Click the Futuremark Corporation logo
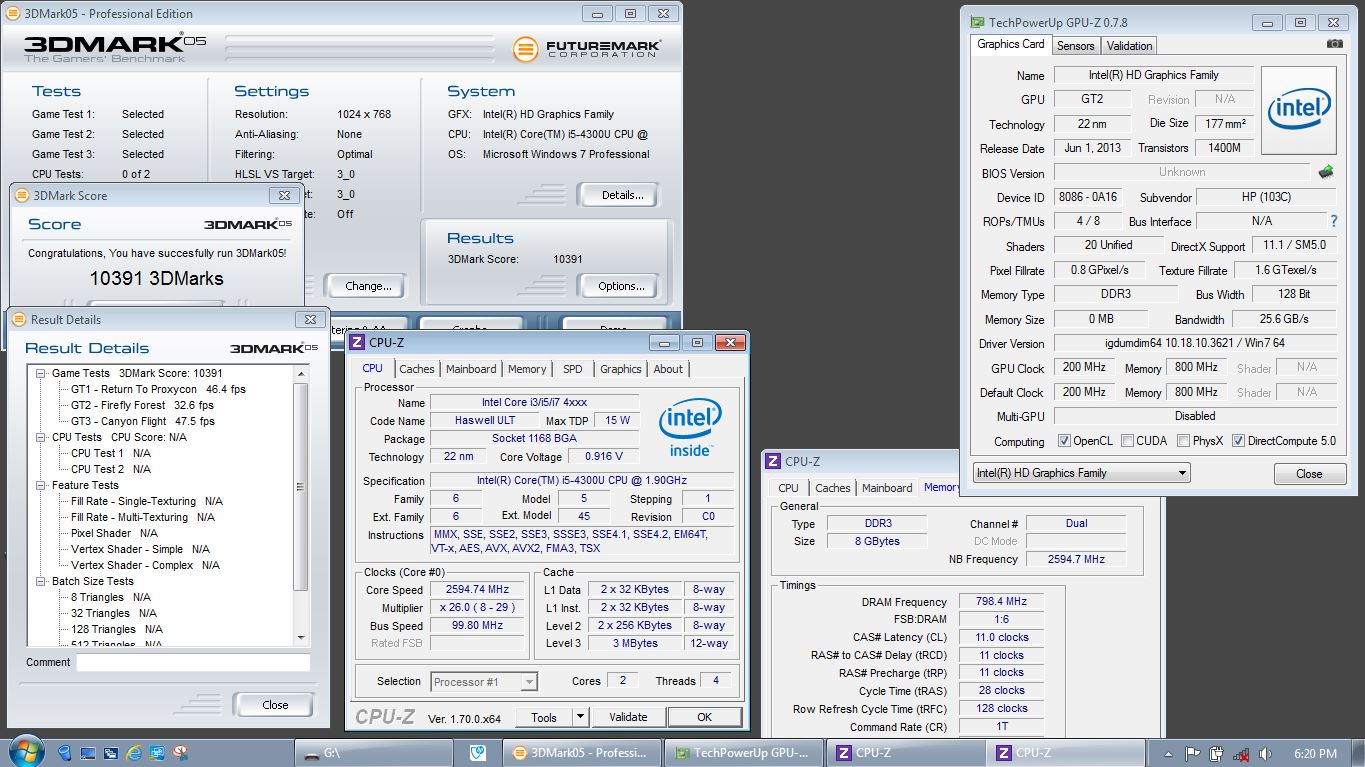 coord(587,49)
